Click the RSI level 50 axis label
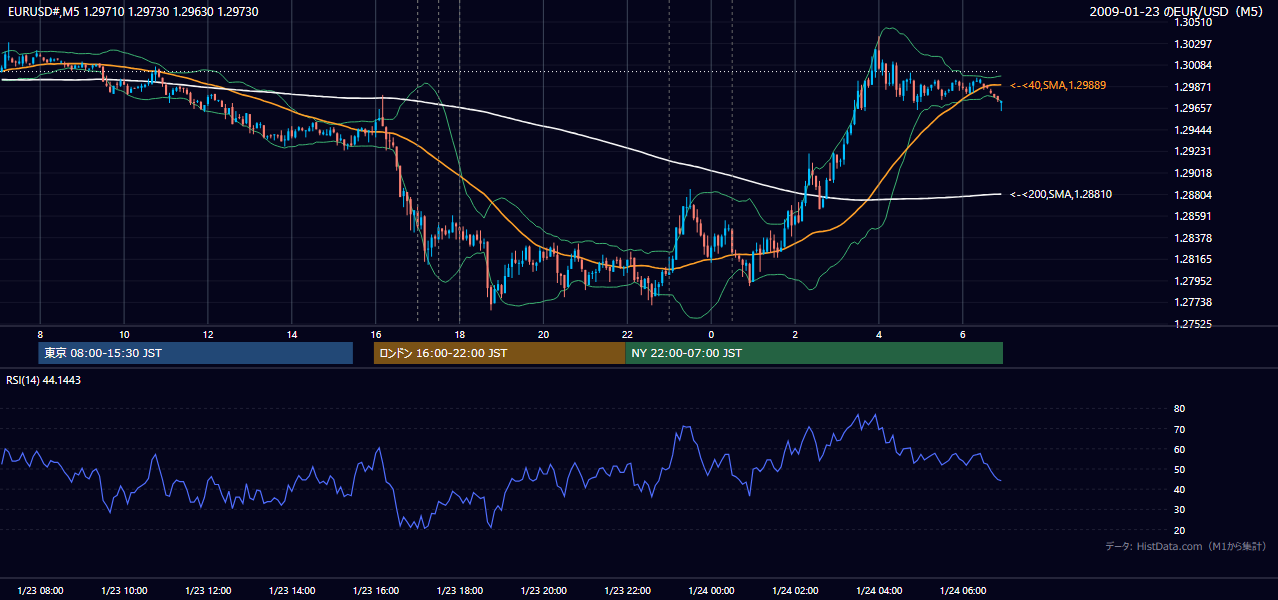 tap(1179, 469)
